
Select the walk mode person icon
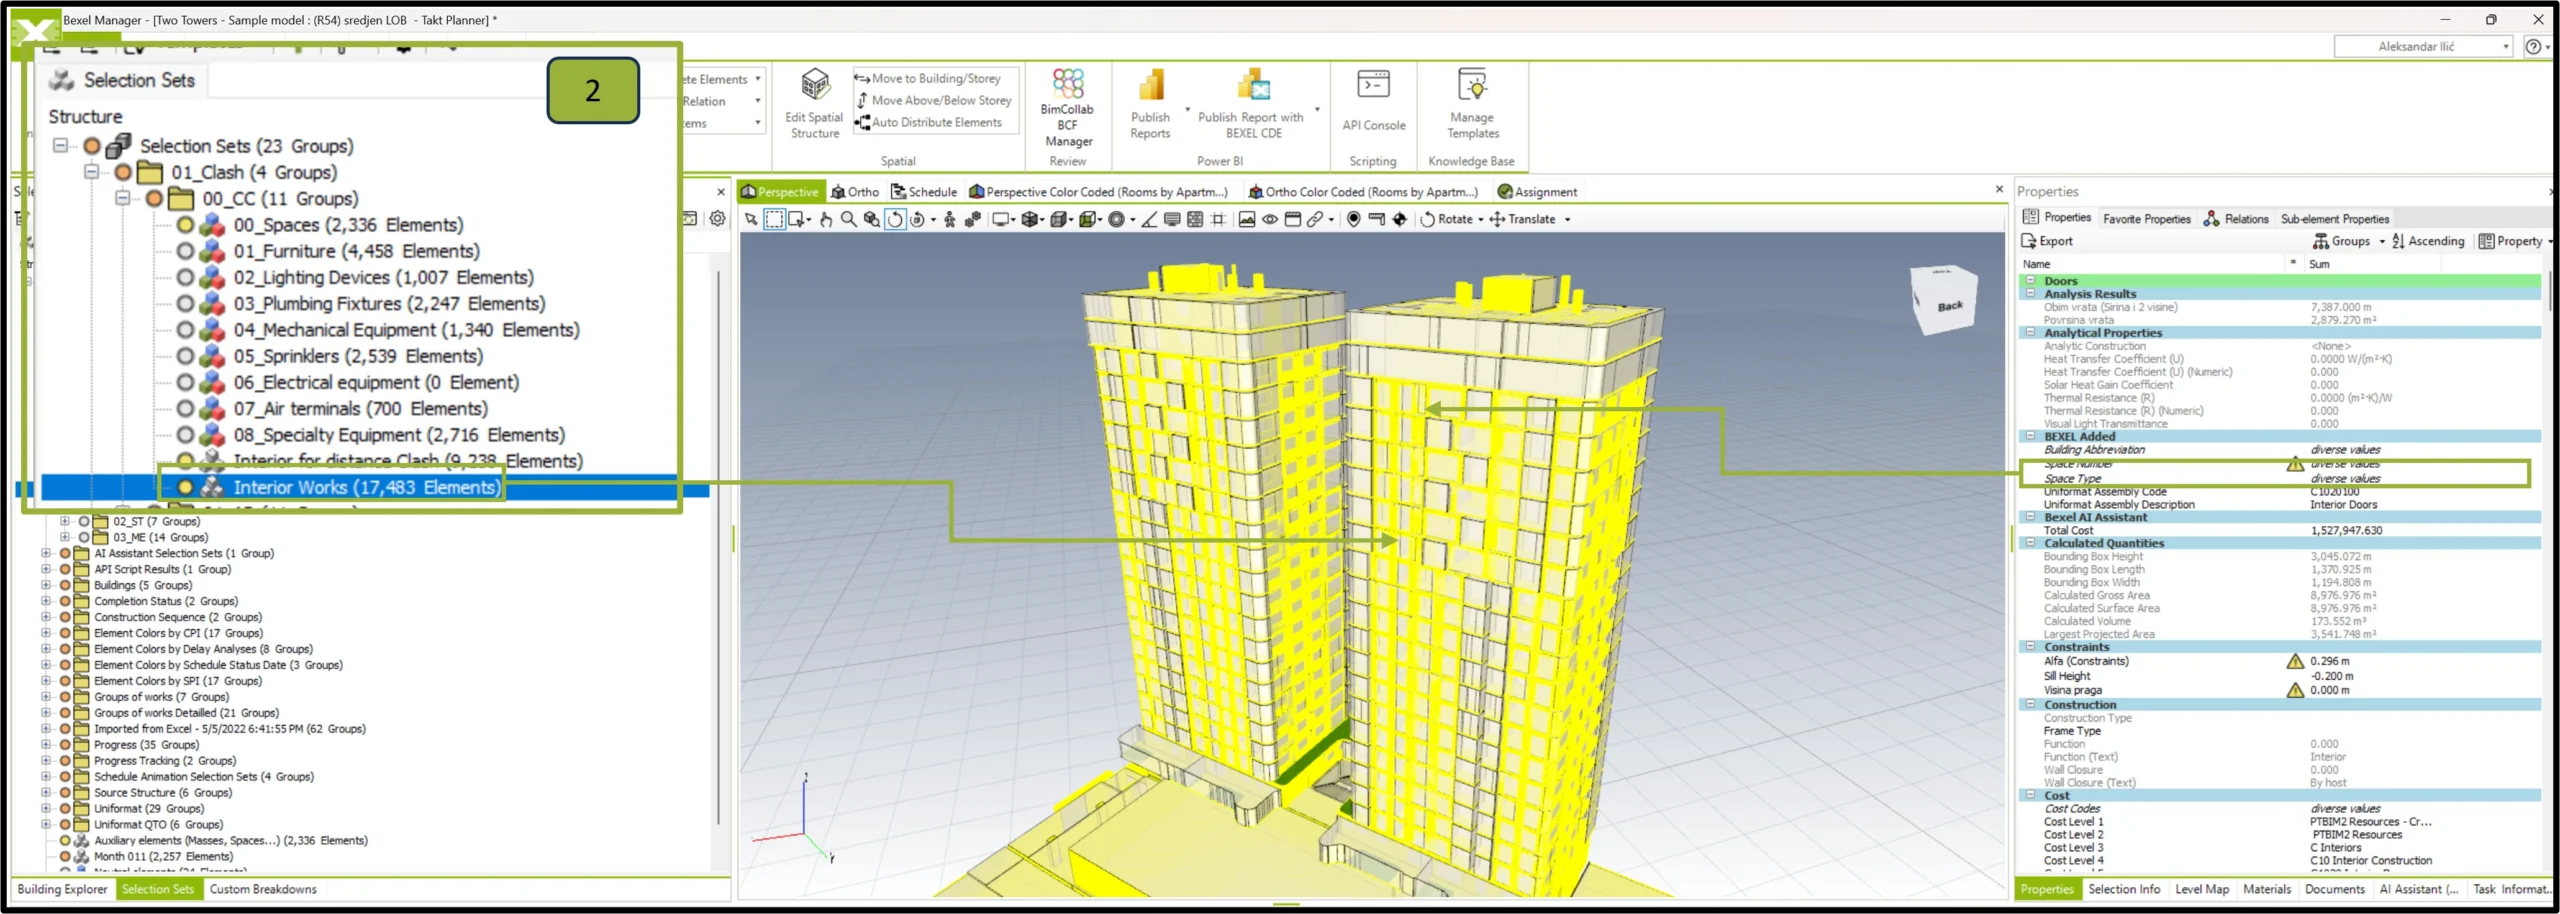pyautogui.click(x=949, y=219)
